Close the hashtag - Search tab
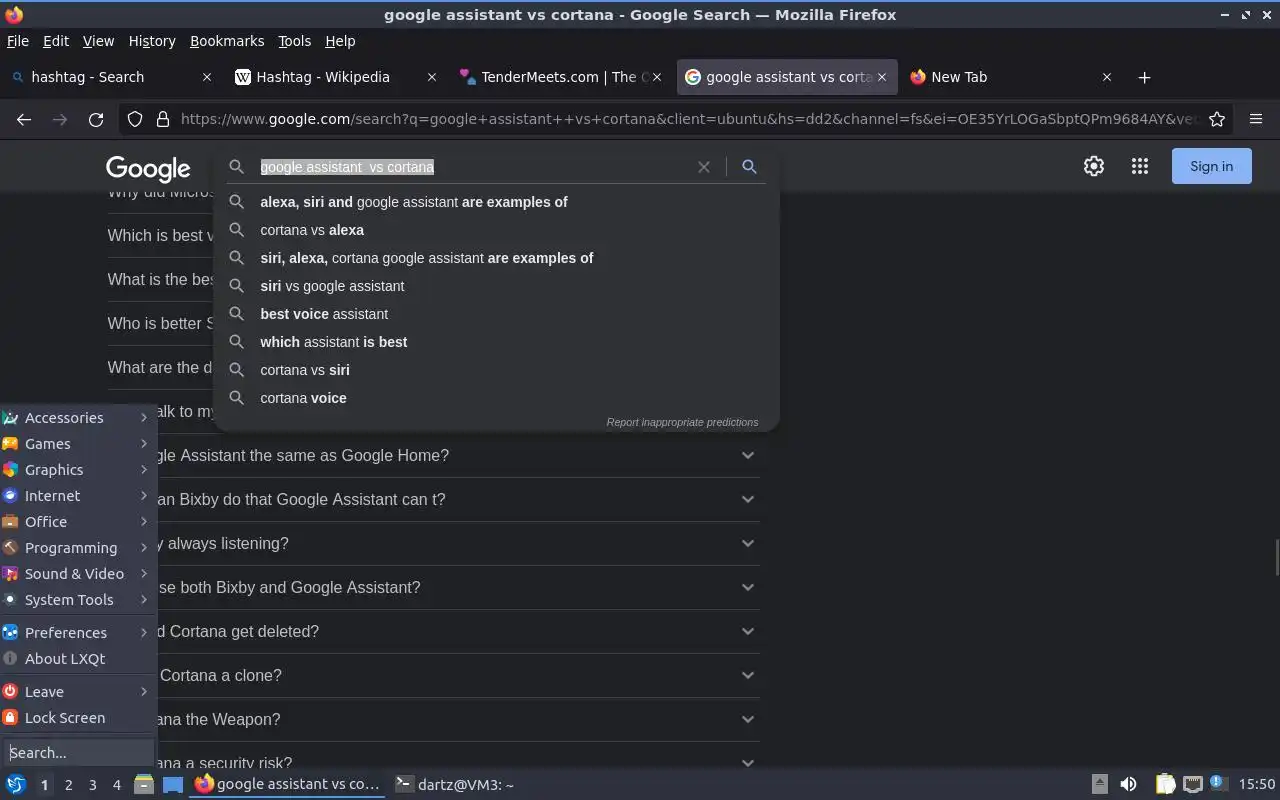Screen dimensions: 1280x800 tap(207, 77)
